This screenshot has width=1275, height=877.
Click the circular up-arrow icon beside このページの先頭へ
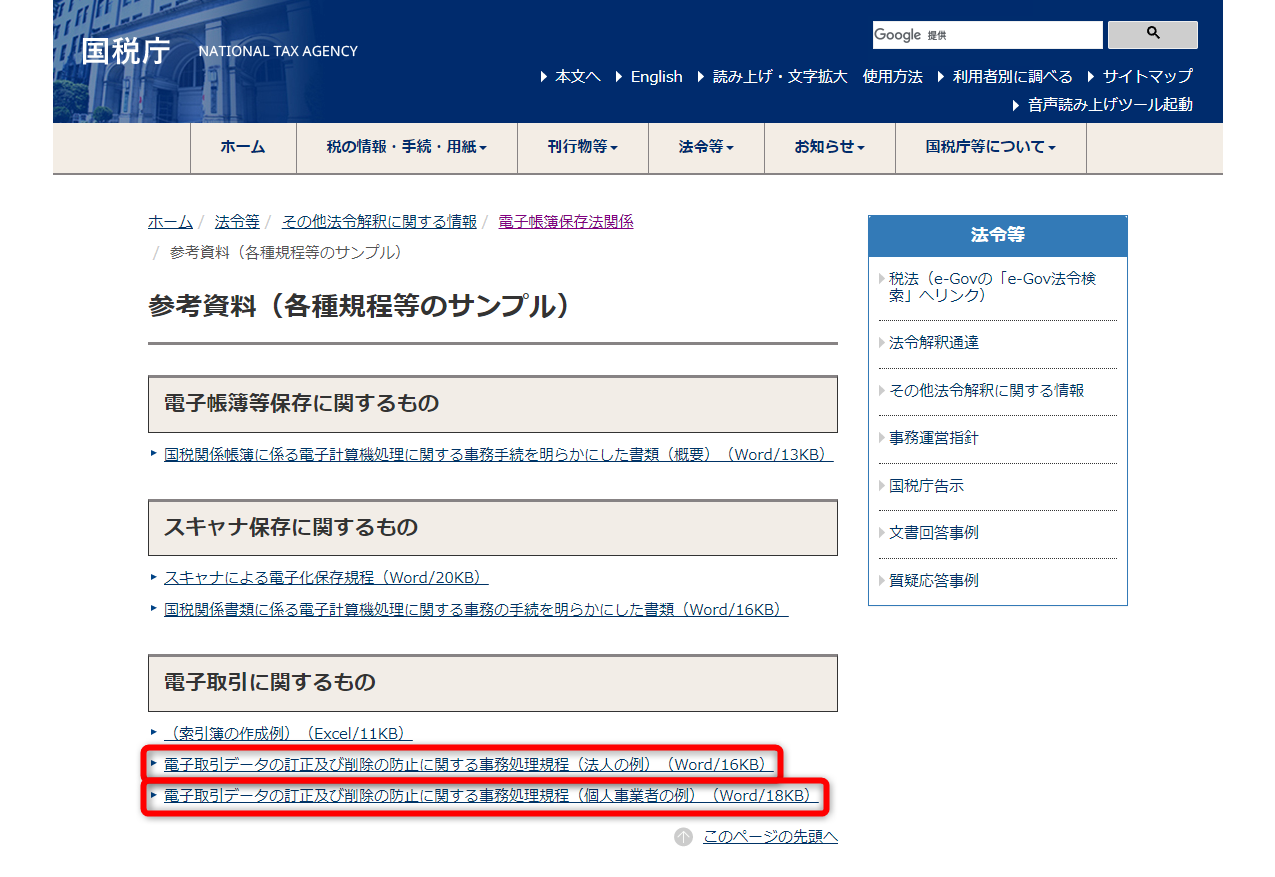[683, 838]
